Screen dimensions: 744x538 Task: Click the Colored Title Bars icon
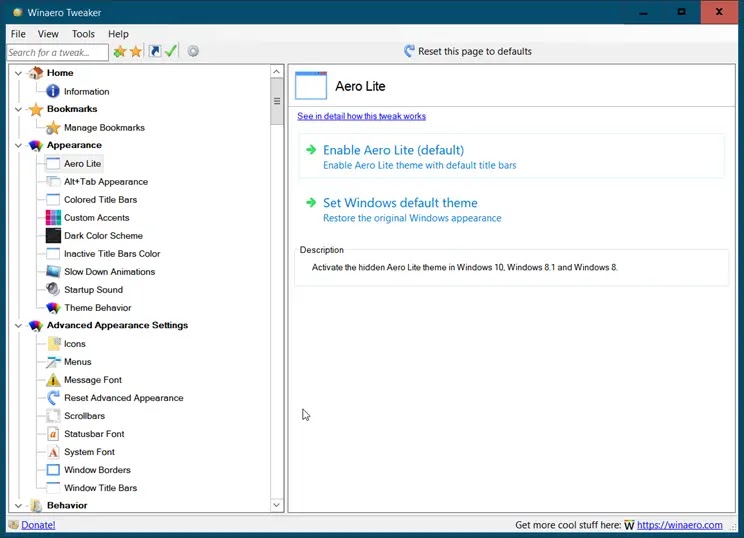pyautogui.click(x=53, y=200)
